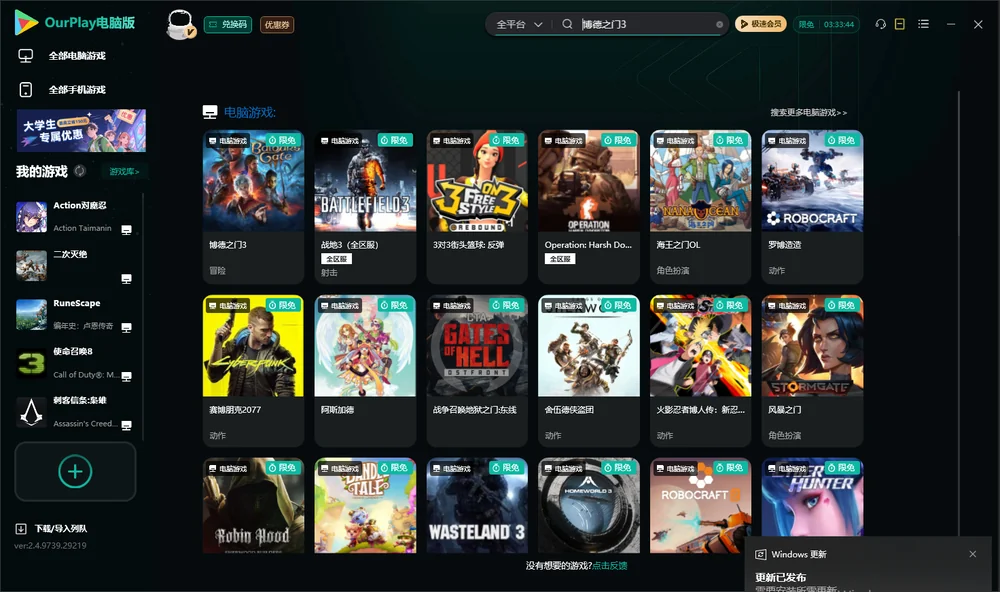Open 下载/导入列队 download queue
The image size is (1000, 592).
(x=61, y=528)
